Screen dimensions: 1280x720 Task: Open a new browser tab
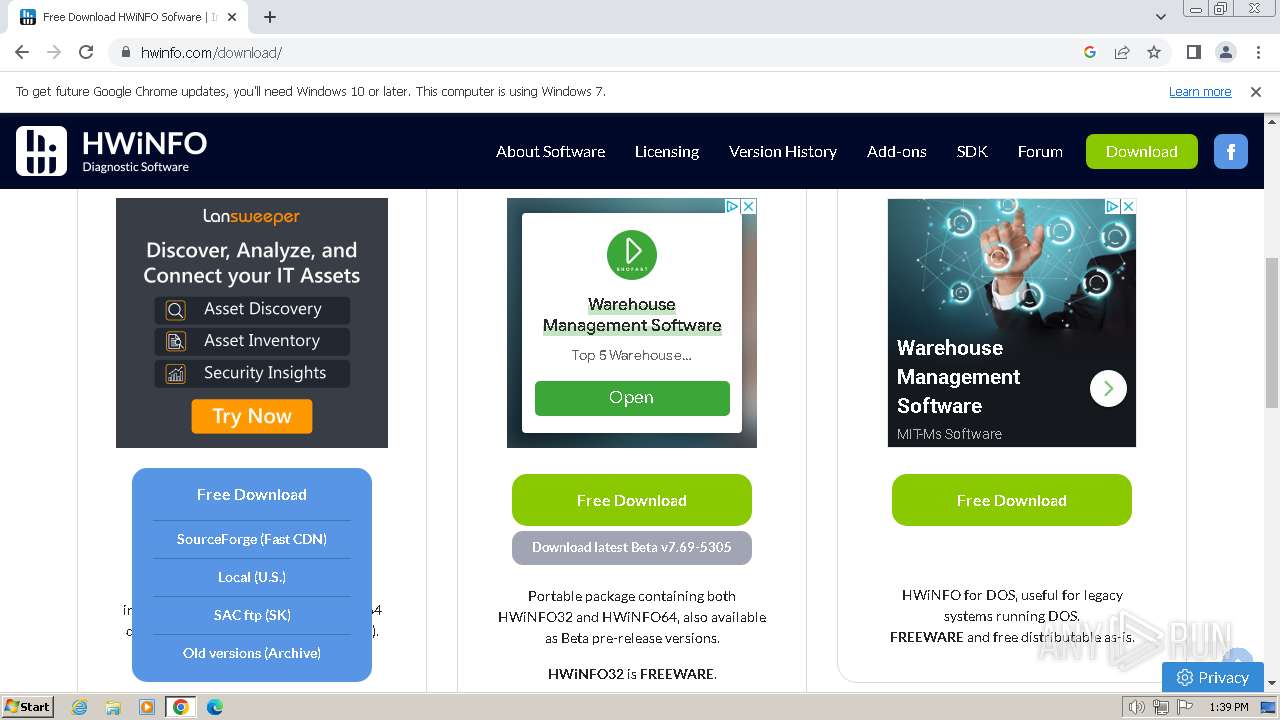270,17
